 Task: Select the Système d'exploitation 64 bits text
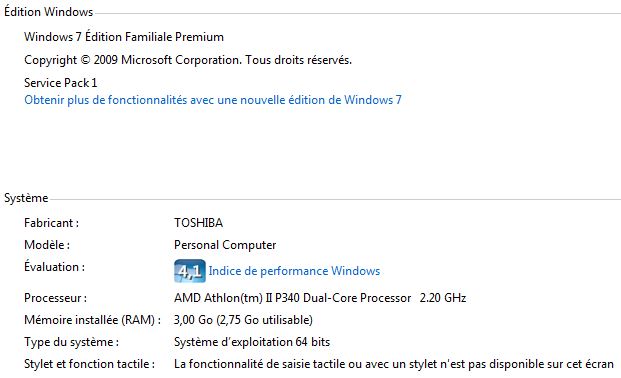(x=252, y=342)
